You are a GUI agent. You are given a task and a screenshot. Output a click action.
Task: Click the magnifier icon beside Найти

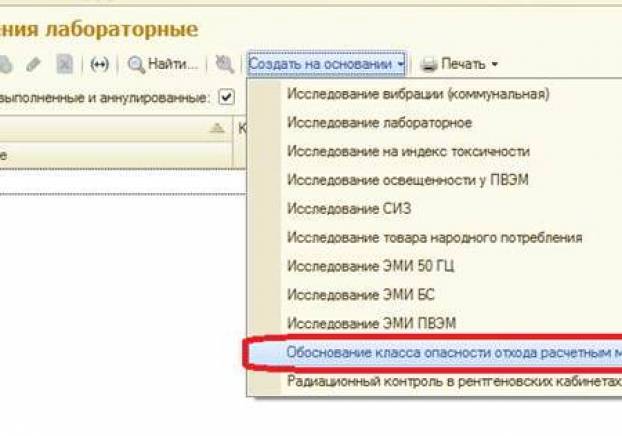coord(136,65)
